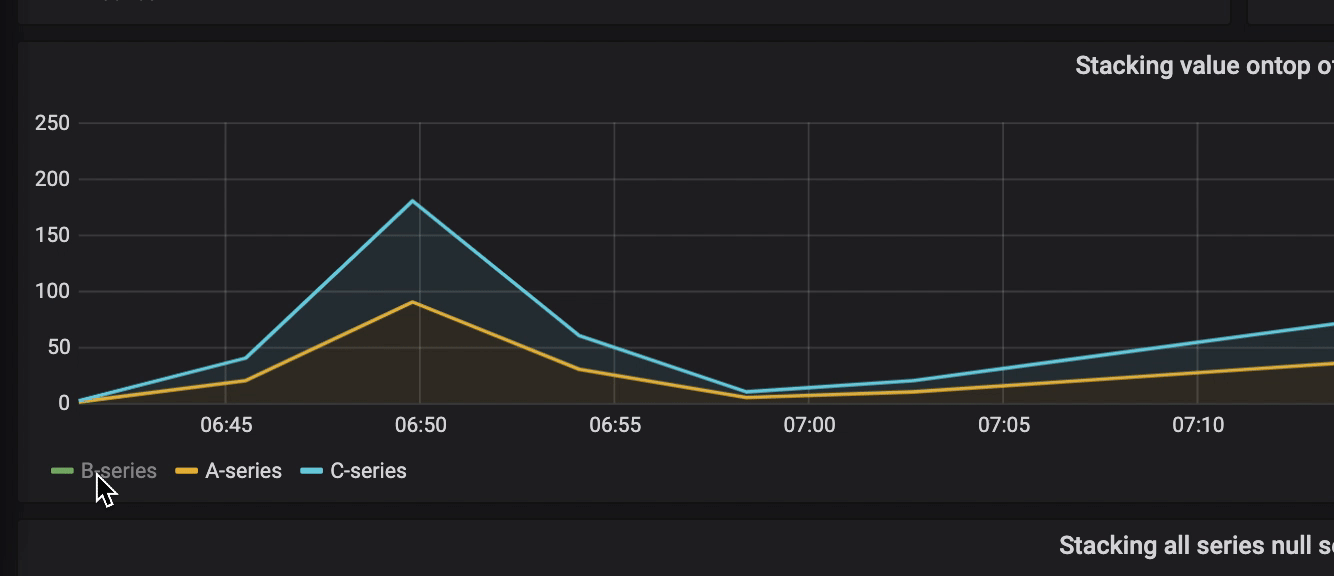This screenshot has height=576, width=1334.
Task: Toggle B-series visibility in the legend
Action: 119,470
